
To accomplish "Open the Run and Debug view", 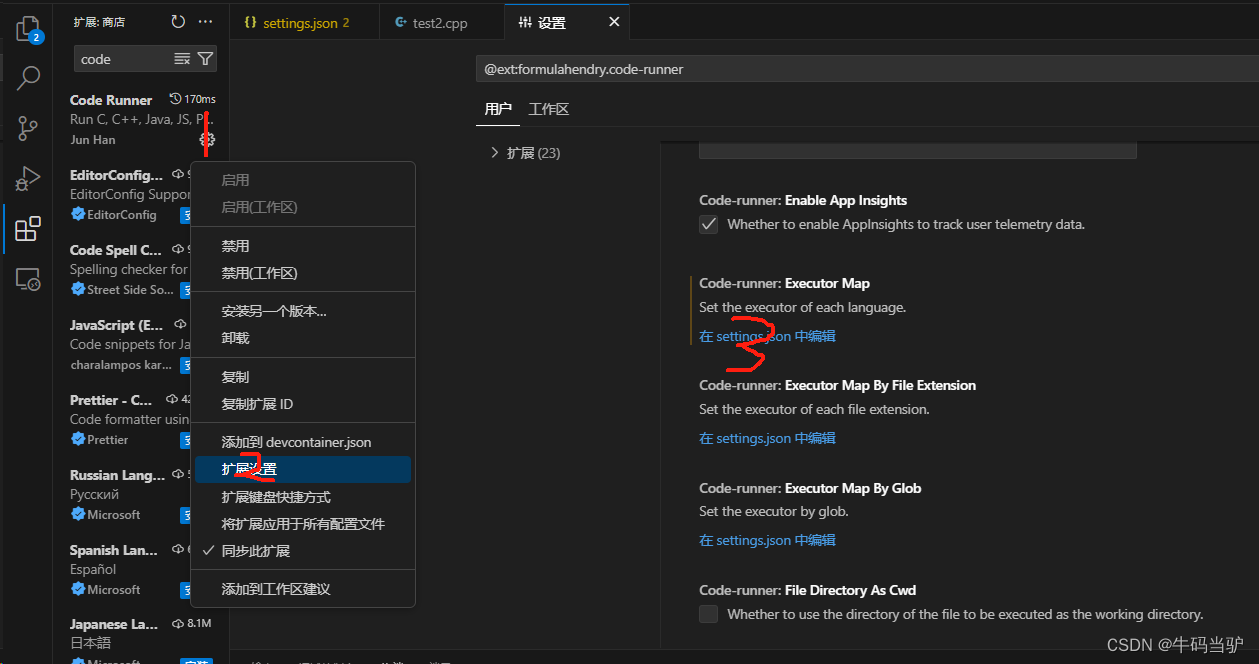I will pos(28,179).
